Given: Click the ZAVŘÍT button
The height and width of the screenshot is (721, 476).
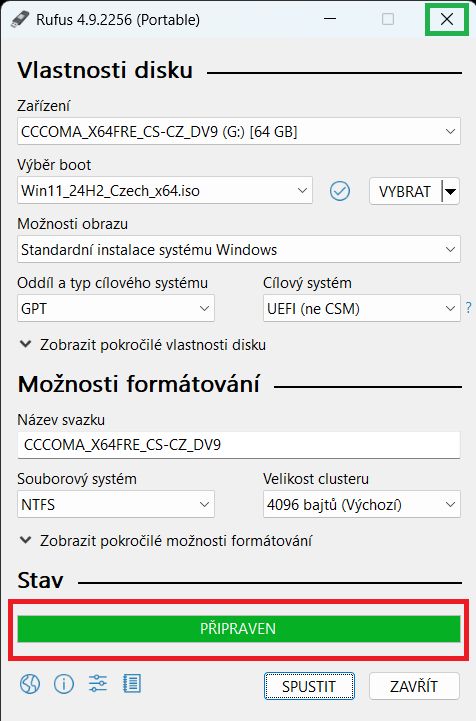Looking at the screenshot, I should click(414, 686).
